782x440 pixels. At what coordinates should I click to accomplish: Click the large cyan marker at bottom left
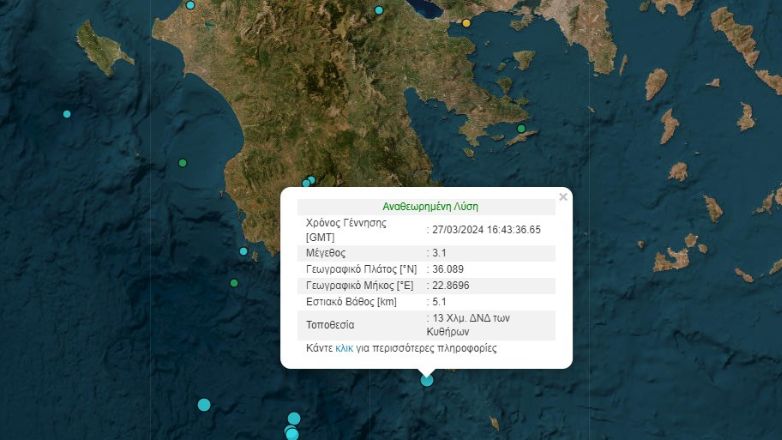(204, 405)
